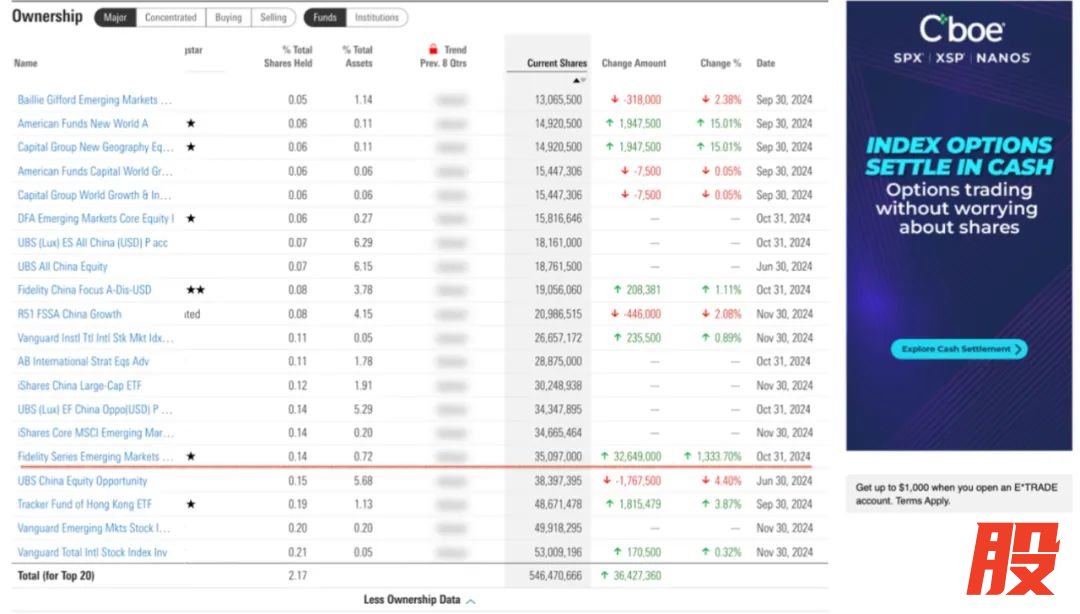This screenshot has width=1080, height=614.
Task: Sort by the Change Amount column header
Action: [633, 63]
